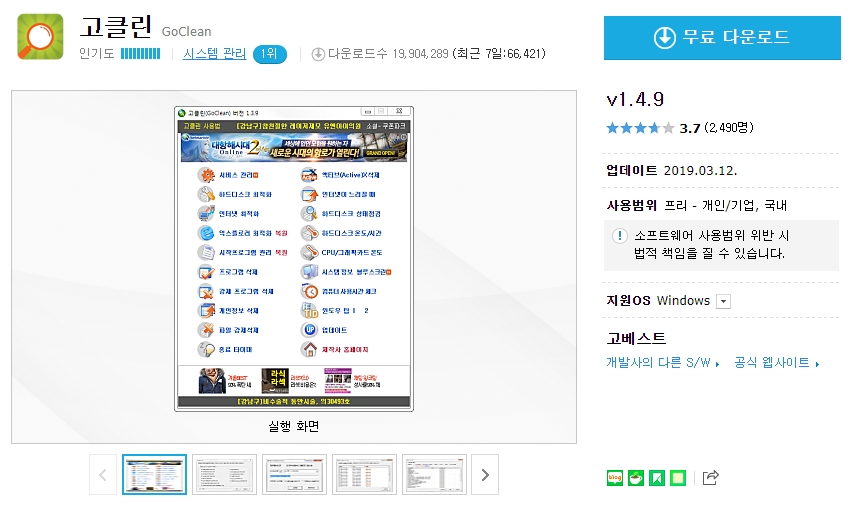
Task: Show next screenshot thumbnails arrow
Action: (485, 475)
